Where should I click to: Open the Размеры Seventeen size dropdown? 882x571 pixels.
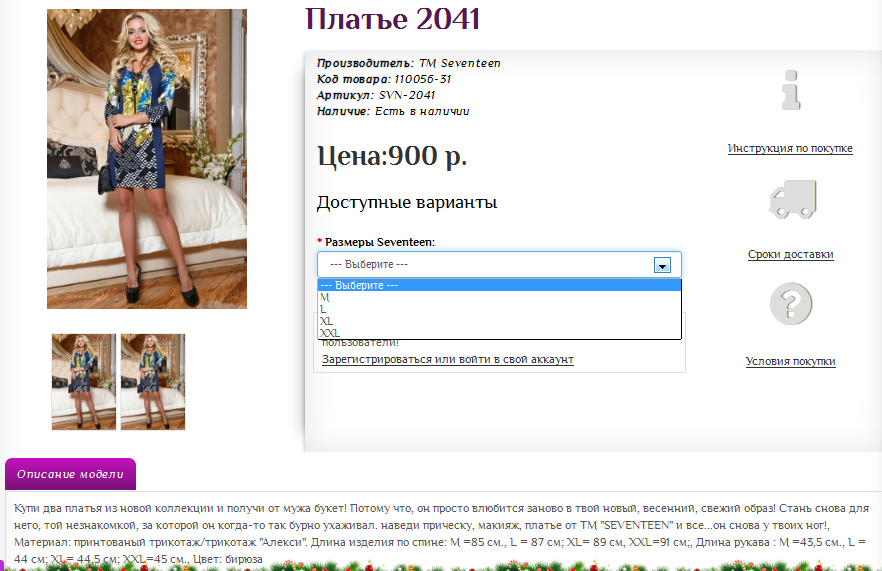pos(499,264)
